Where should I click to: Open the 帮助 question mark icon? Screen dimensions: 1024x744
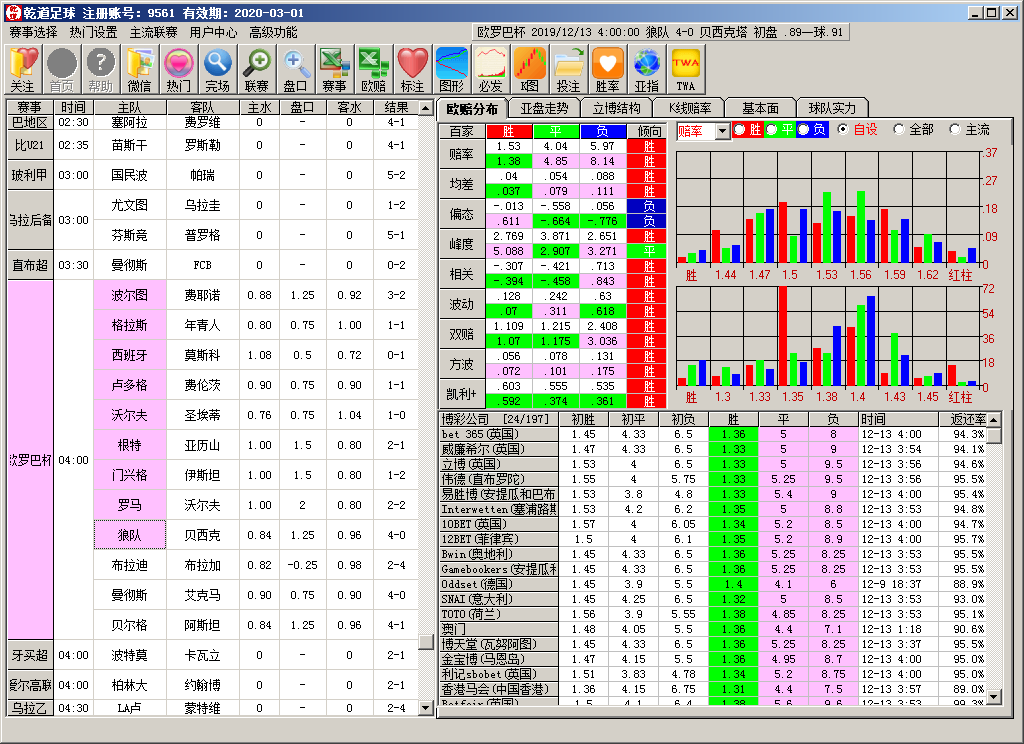(101, 70)
